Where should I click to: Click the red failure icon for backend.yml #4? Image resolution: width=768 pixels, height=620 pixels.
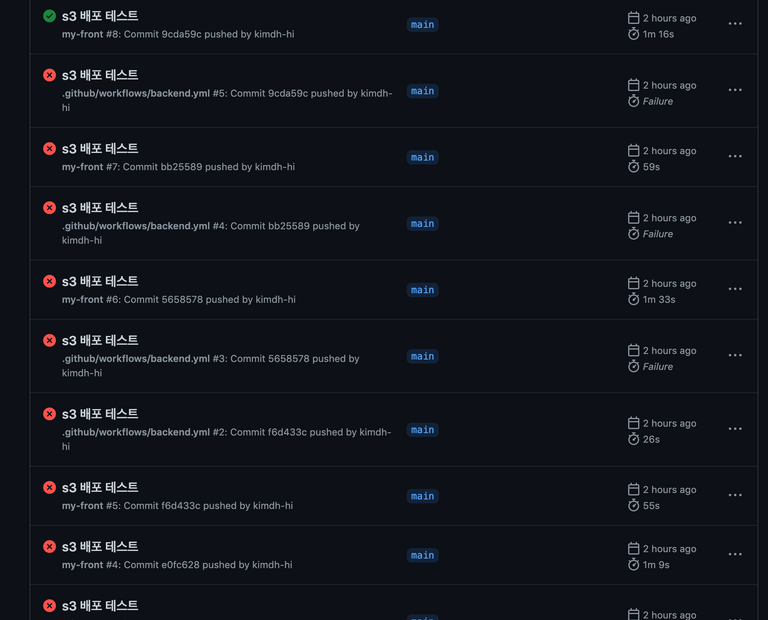click(x=49, y=208)
